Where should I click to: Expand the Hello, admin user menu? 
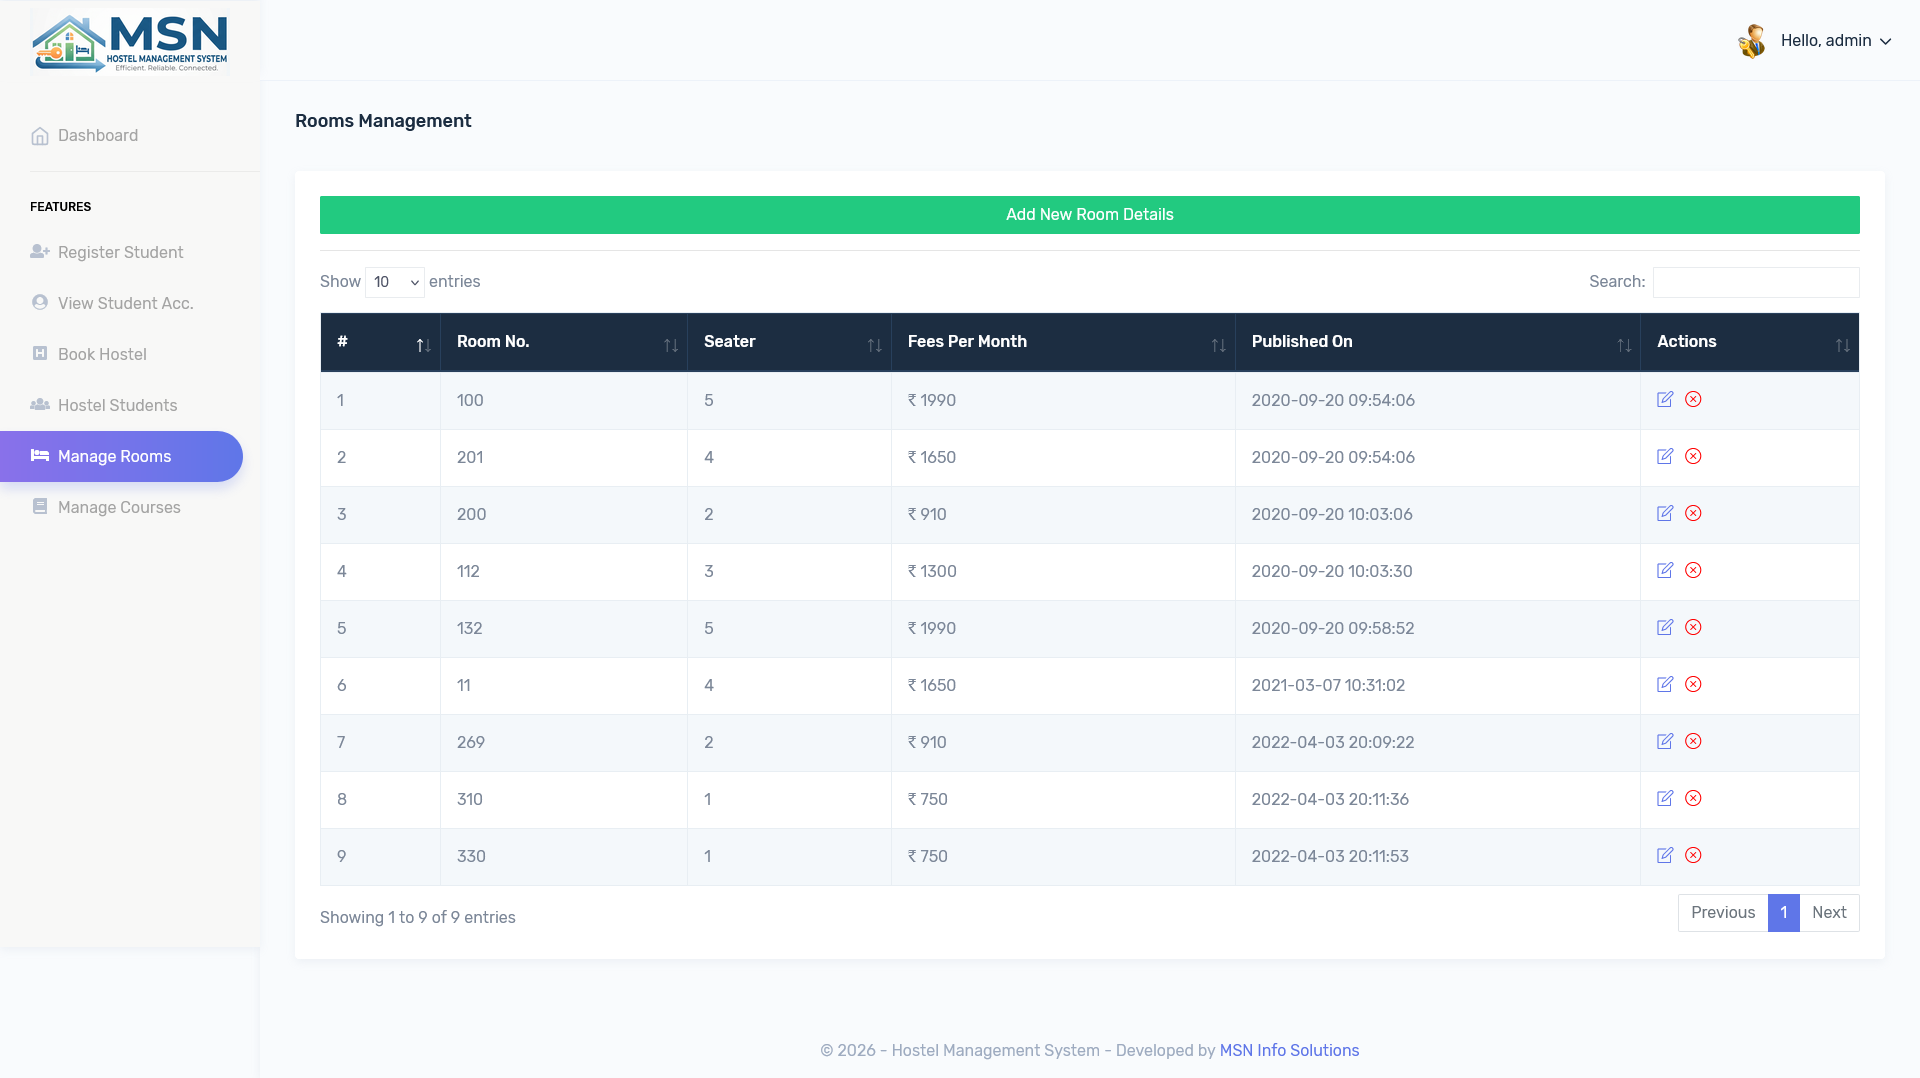point(1836,41)
